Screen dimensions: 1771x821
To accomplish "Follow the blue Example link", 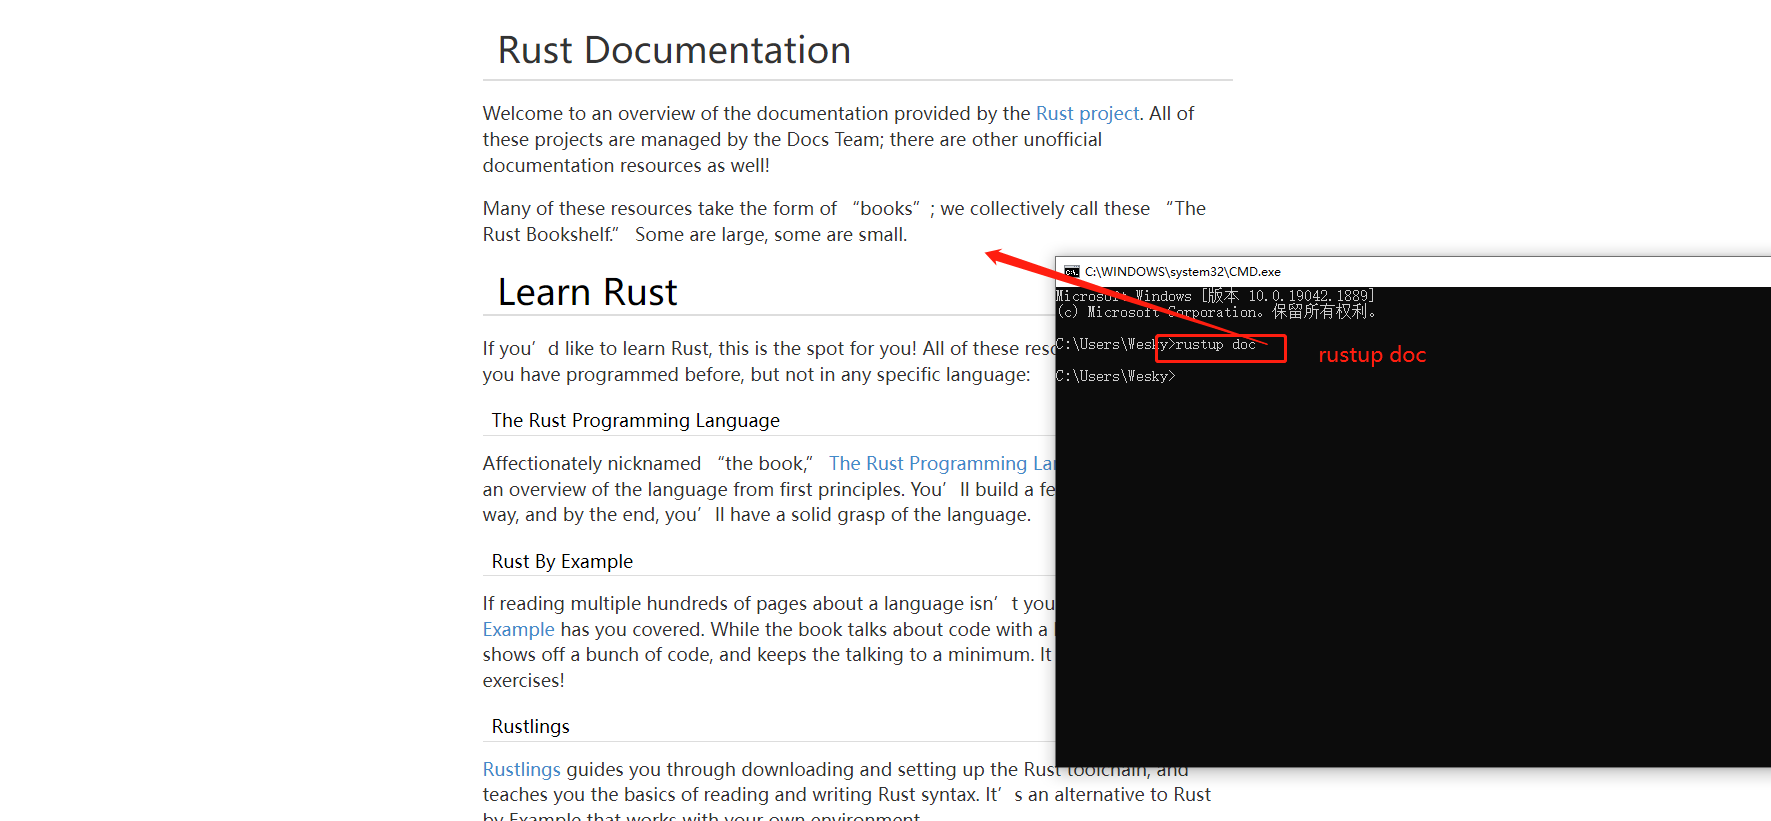I will click(518, 630).
